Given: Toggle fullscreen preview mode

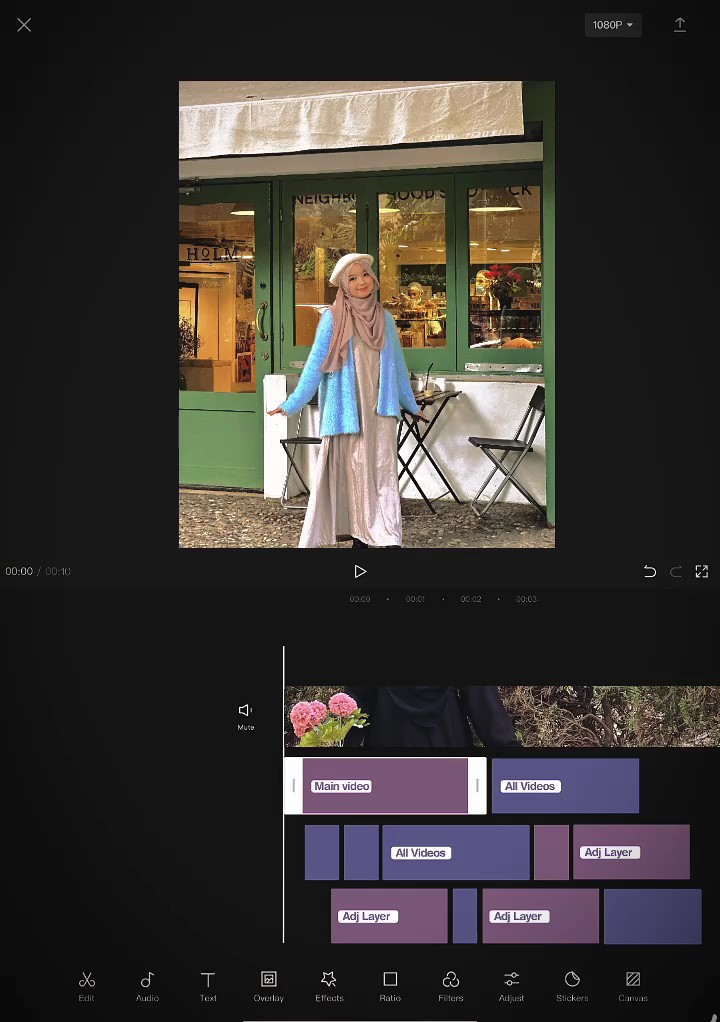Looking at the screenshot, I should click(x=701, y=572).
